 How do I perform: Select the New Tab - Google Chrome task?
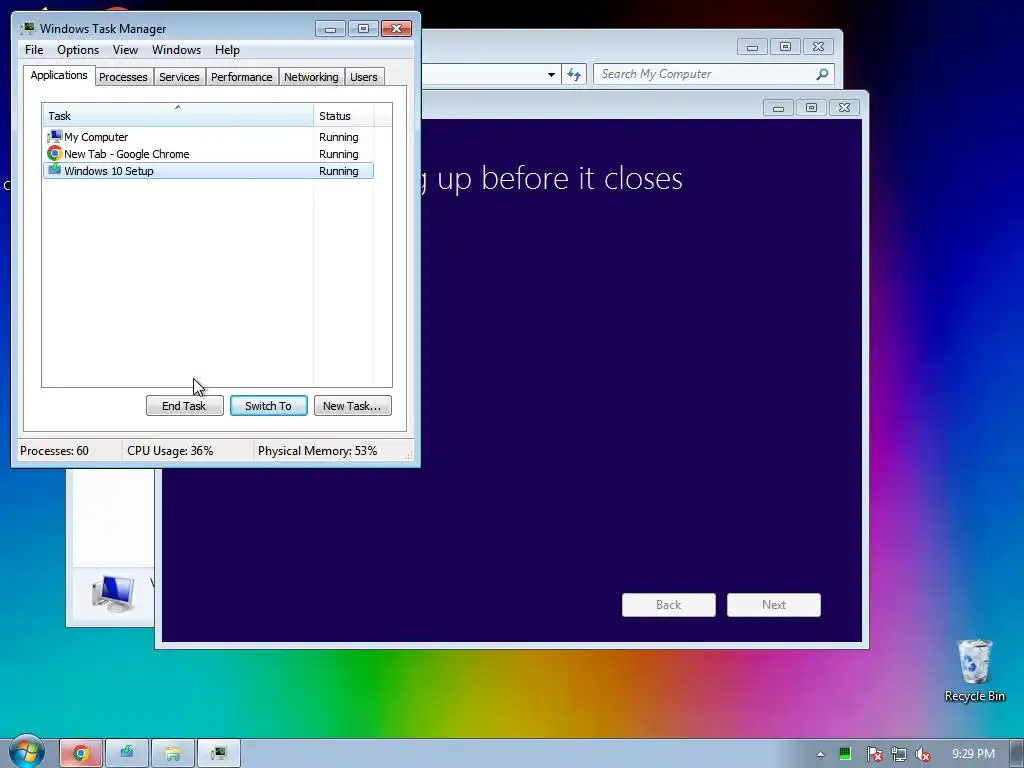[x=208, y=154]
